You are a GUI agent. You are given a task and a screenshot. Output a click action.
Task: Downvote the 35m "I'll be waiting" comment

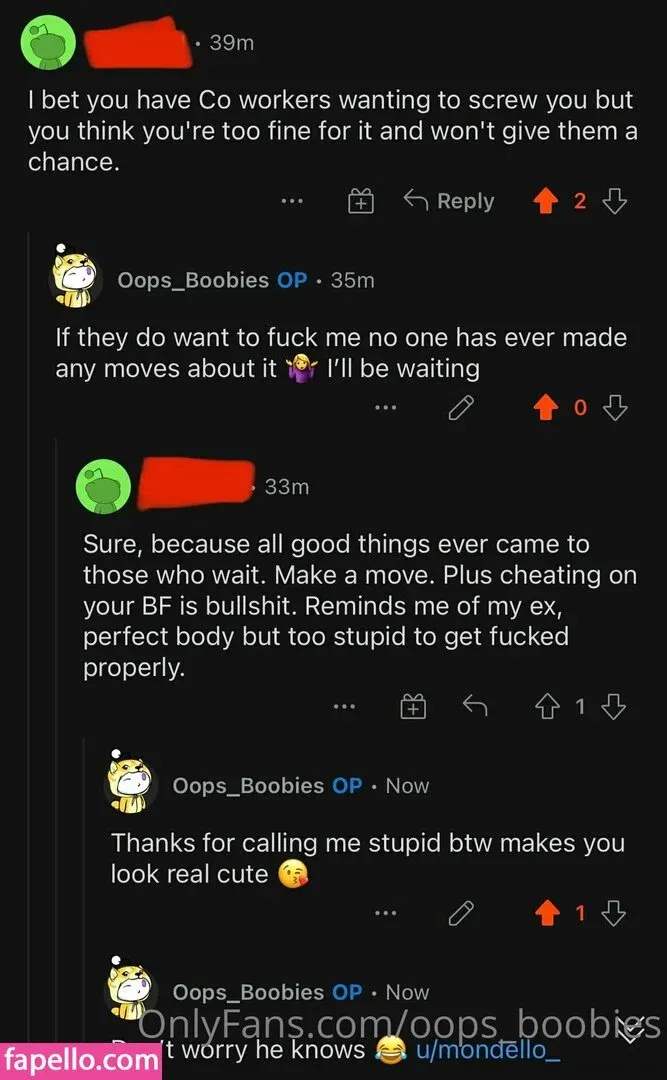[x=615, y=407]
